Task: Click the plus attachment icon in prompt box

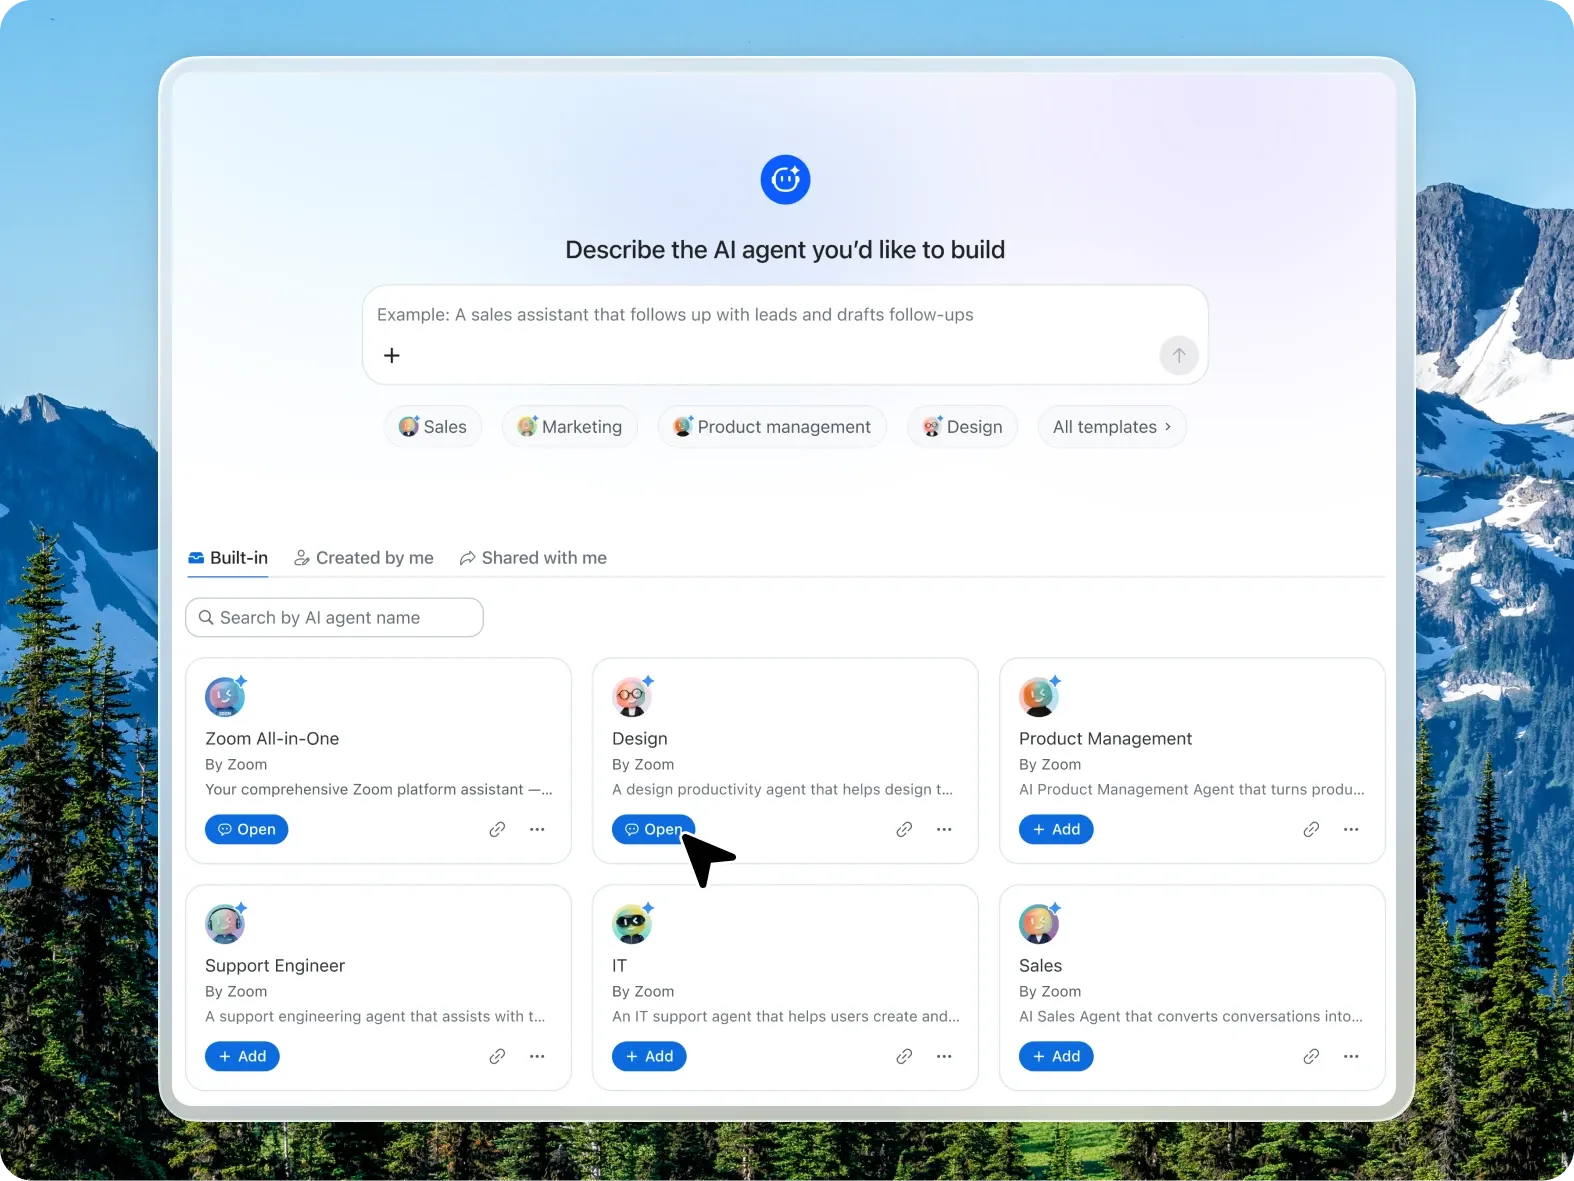Action: [x=392, y=356]
